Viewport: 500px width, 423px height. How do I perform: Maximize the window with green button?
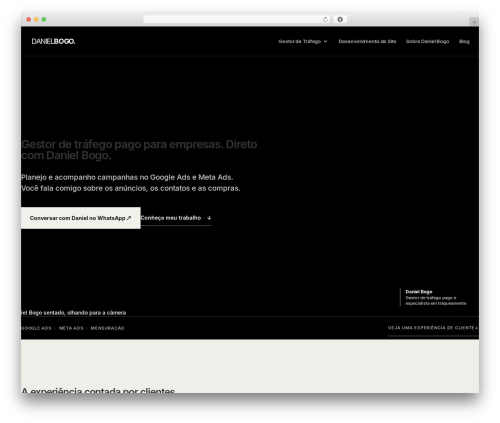click(x=44, y=19)
